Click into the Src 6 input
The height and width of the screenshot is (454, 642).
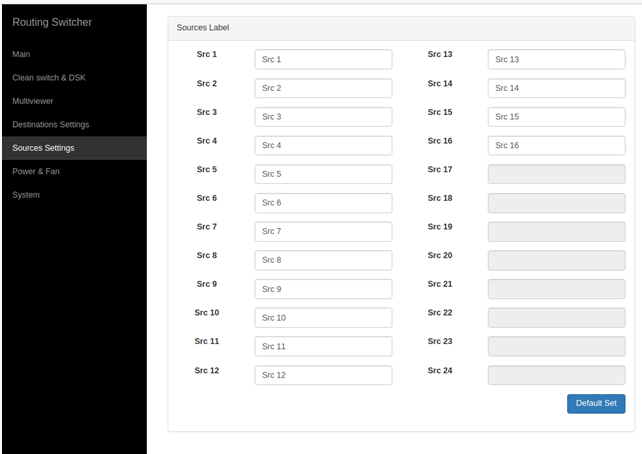pyautogui.click(x=323, y=203)
